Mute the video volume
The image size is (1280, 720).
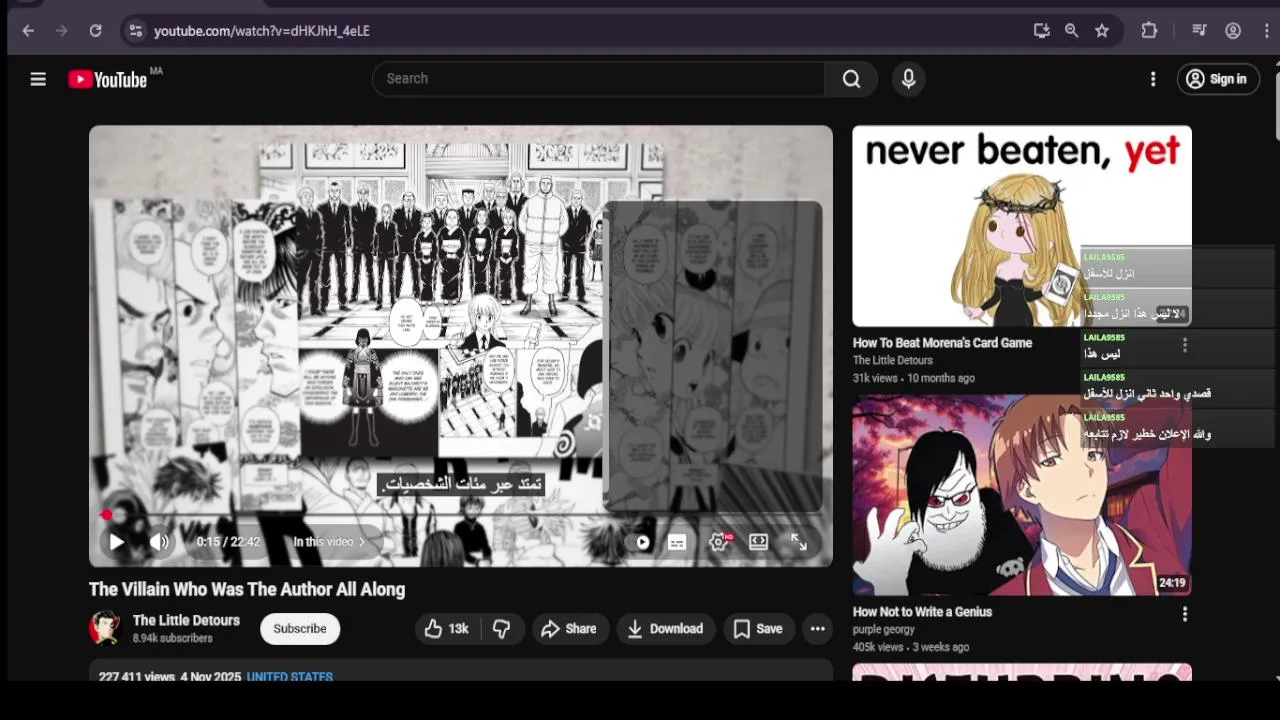pos(159,542)
